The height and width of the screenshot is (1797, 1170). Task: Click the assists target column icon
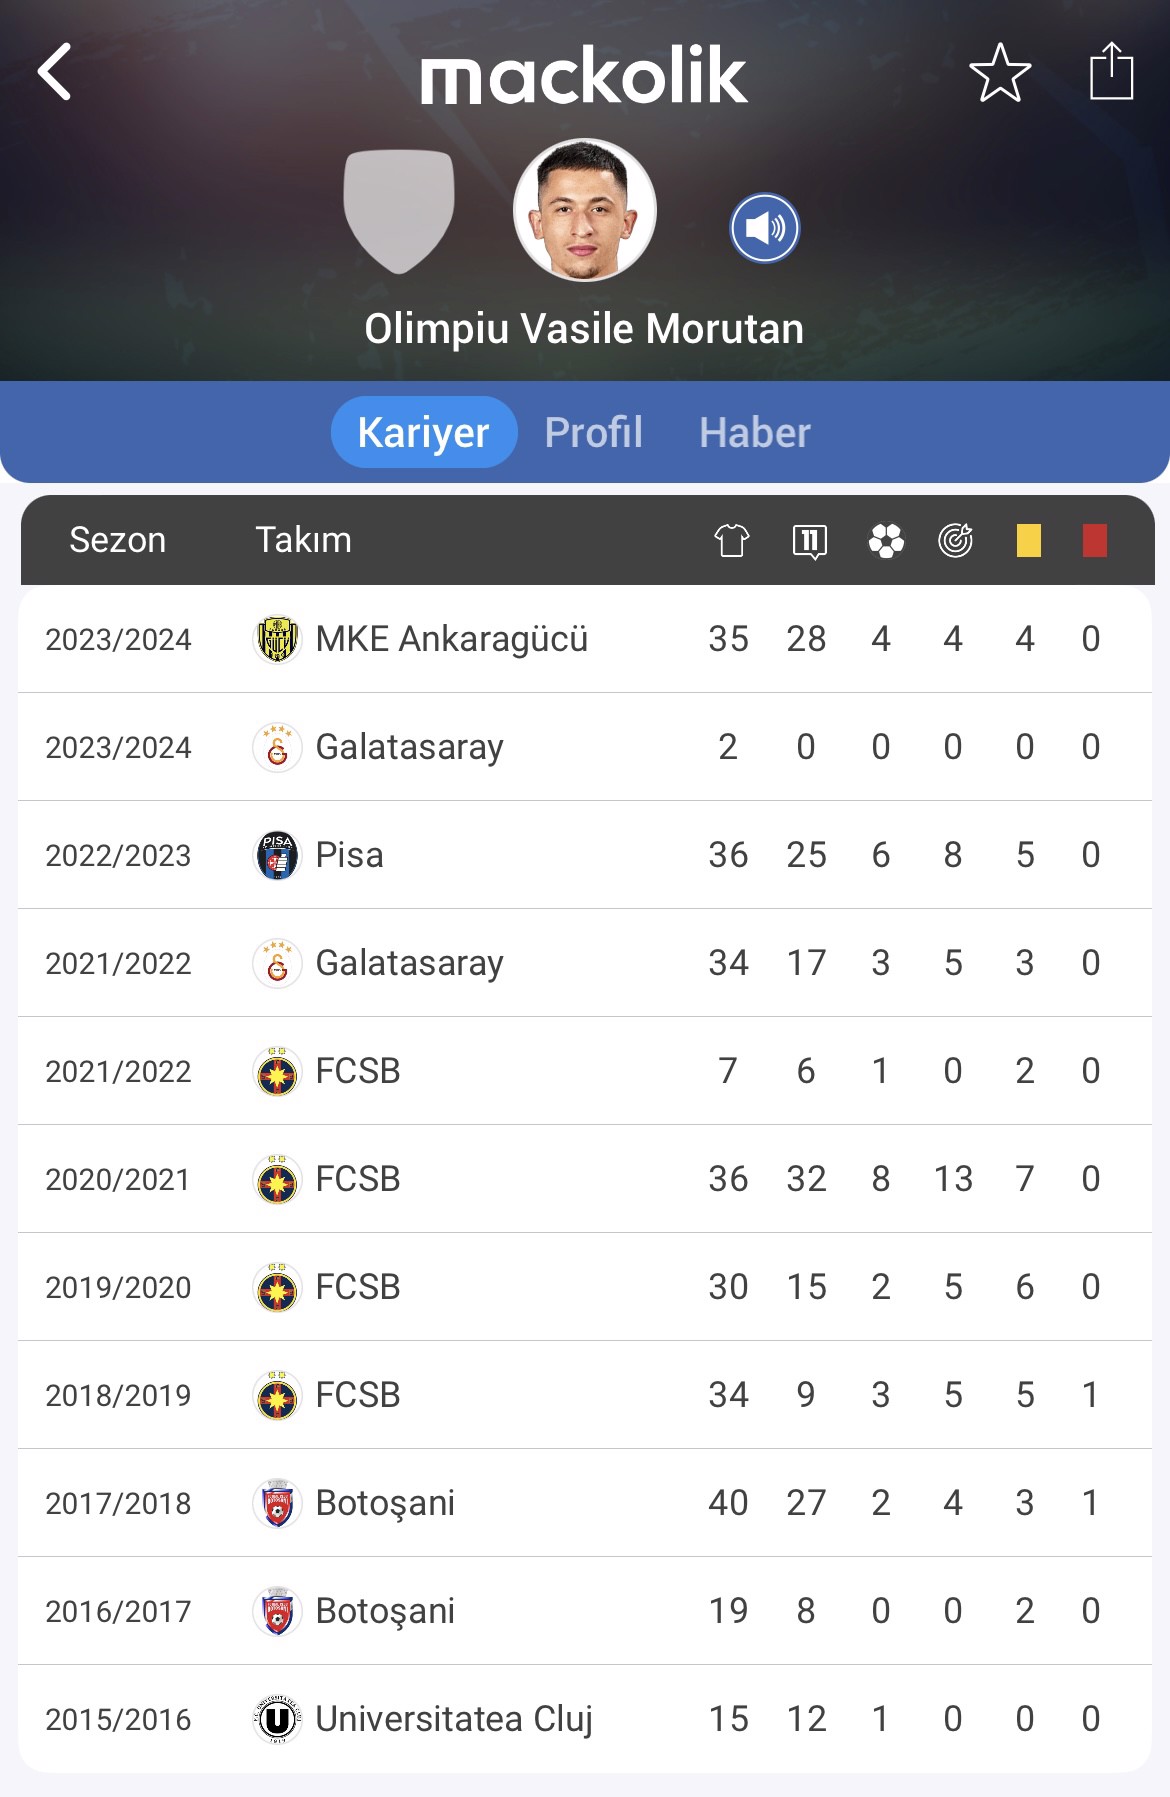956,541
